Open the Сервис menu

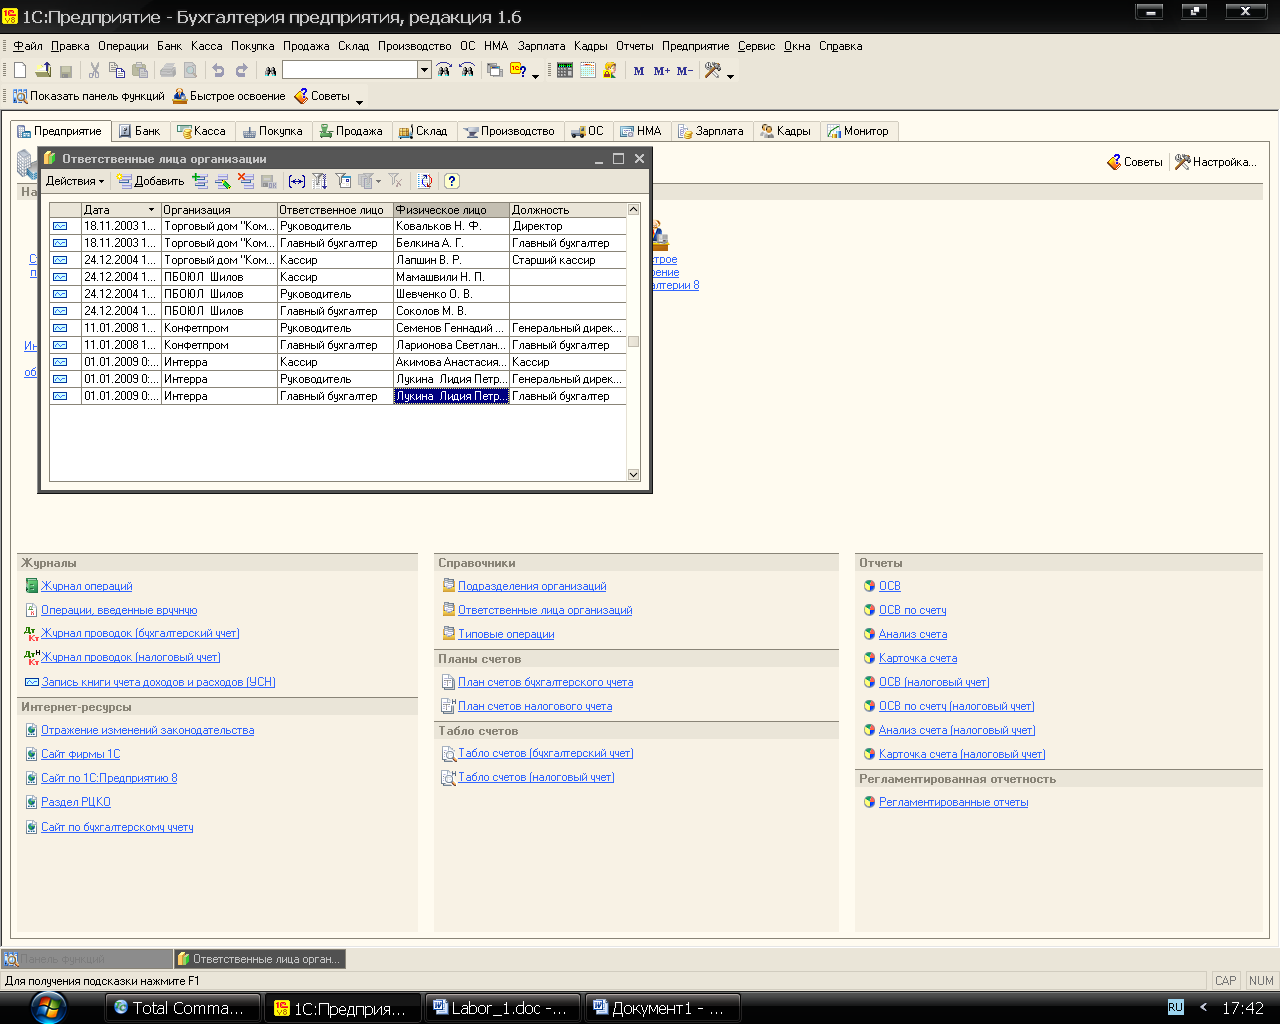(757, 46)
